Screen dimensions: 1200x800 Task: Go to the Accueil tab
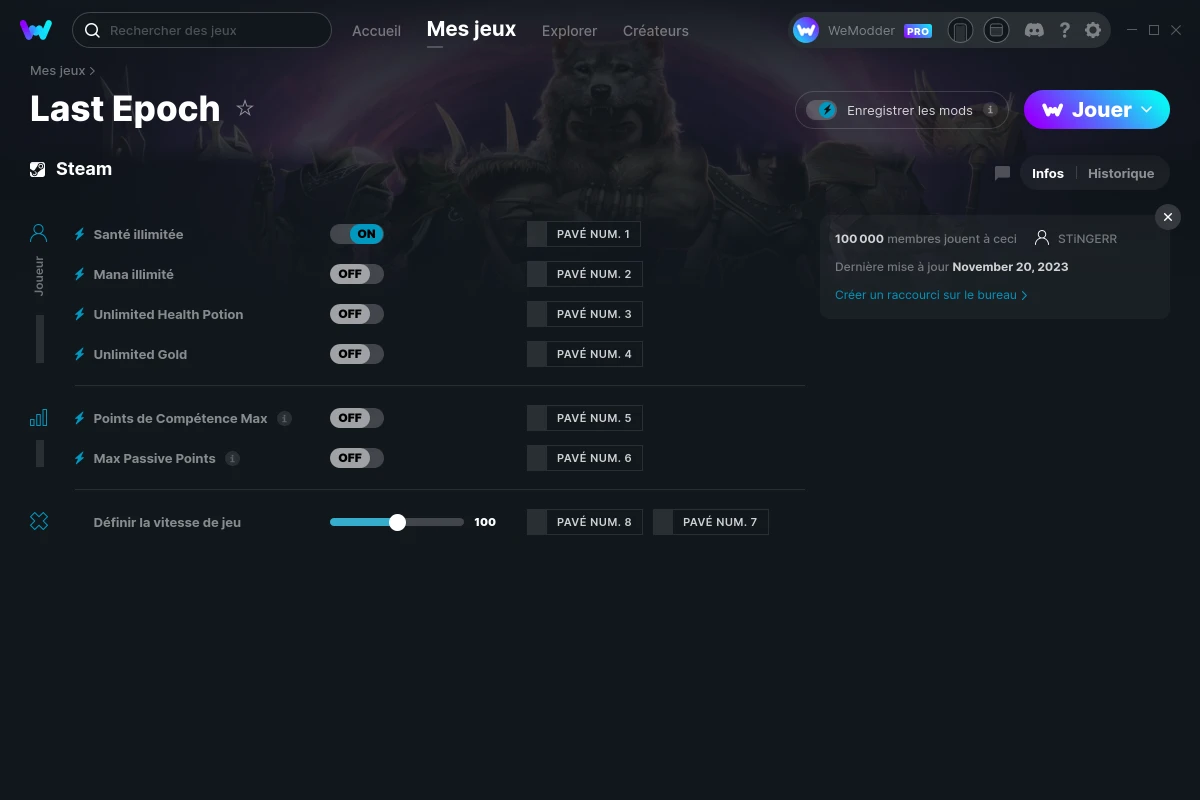pos(376,31)
